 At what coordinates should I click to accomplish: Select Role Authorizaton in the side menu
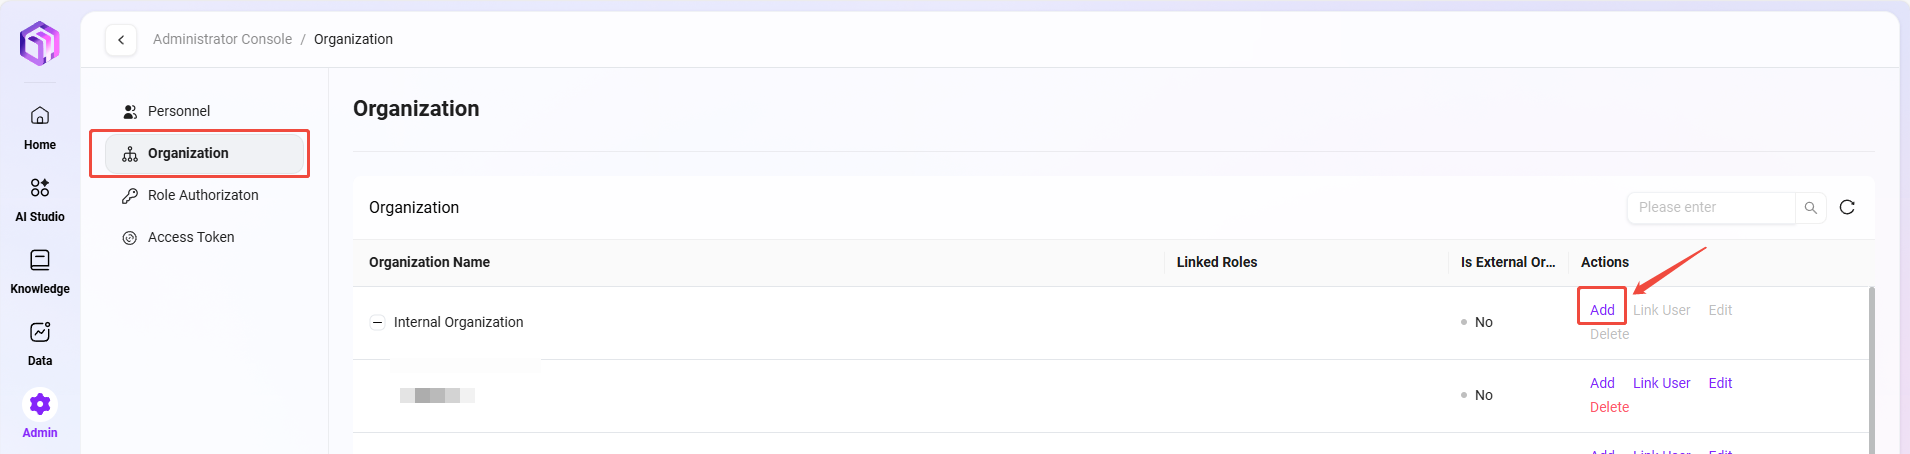point(203,195)
